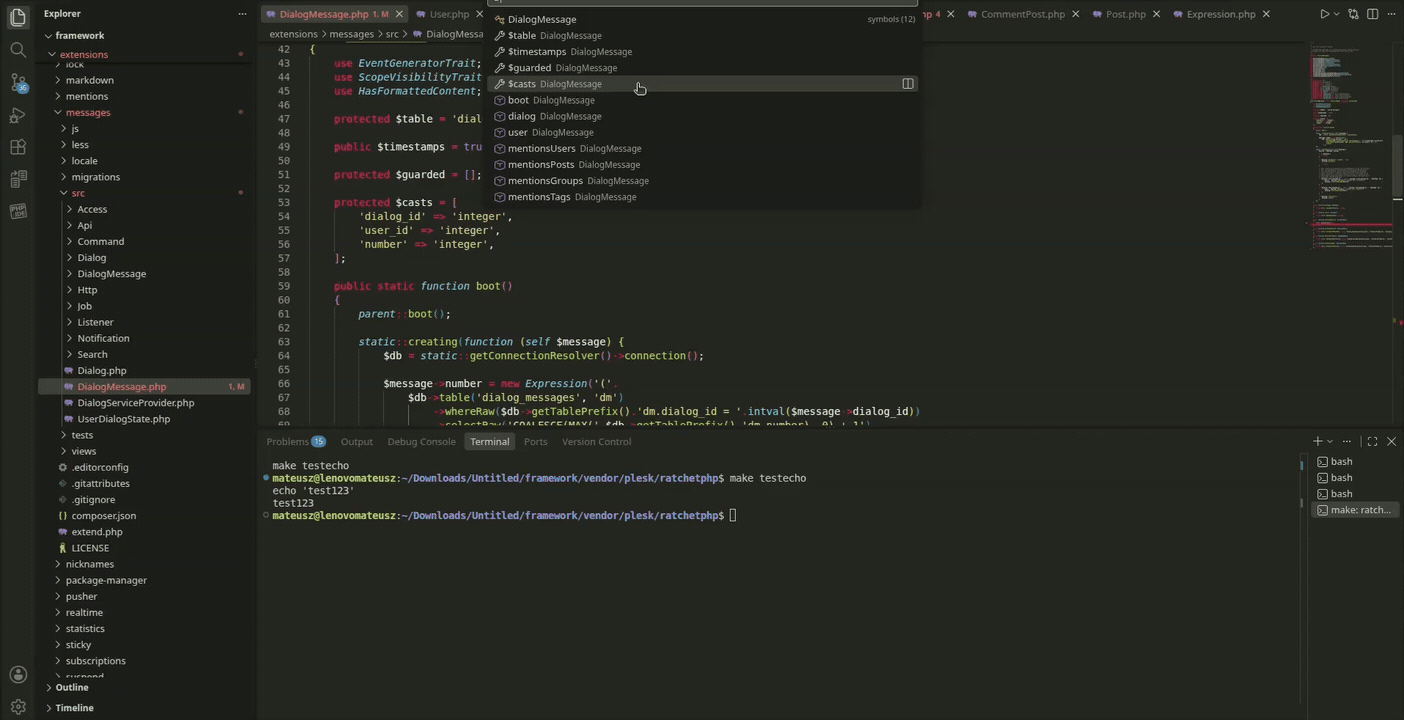Close the DialogMessage.php editor tab
Image resolution: width=1404 pixels, height=720 pixels.
tap(399, 14)
